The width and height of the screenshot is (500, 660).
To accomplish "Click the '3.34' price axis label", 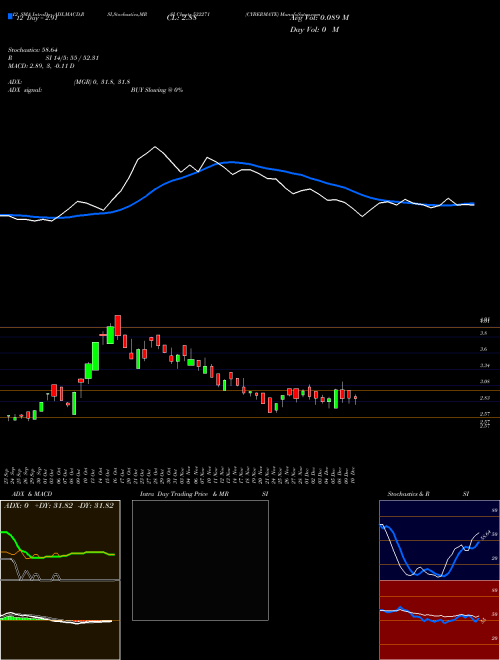I will 485,366.
